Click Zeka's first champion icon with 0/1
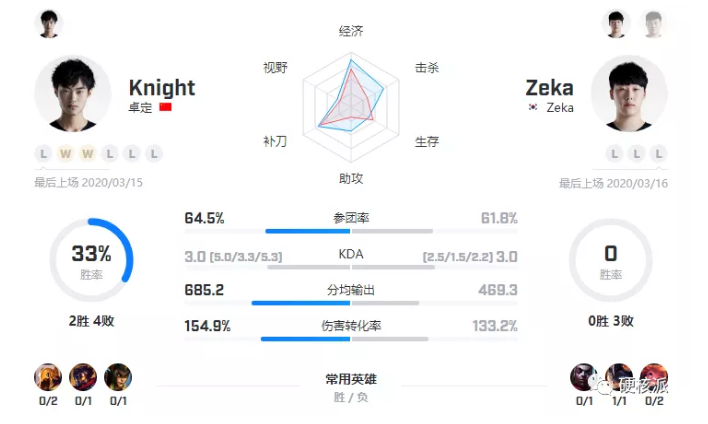This screenshot has height=424, width=708. tap(584, 377)
